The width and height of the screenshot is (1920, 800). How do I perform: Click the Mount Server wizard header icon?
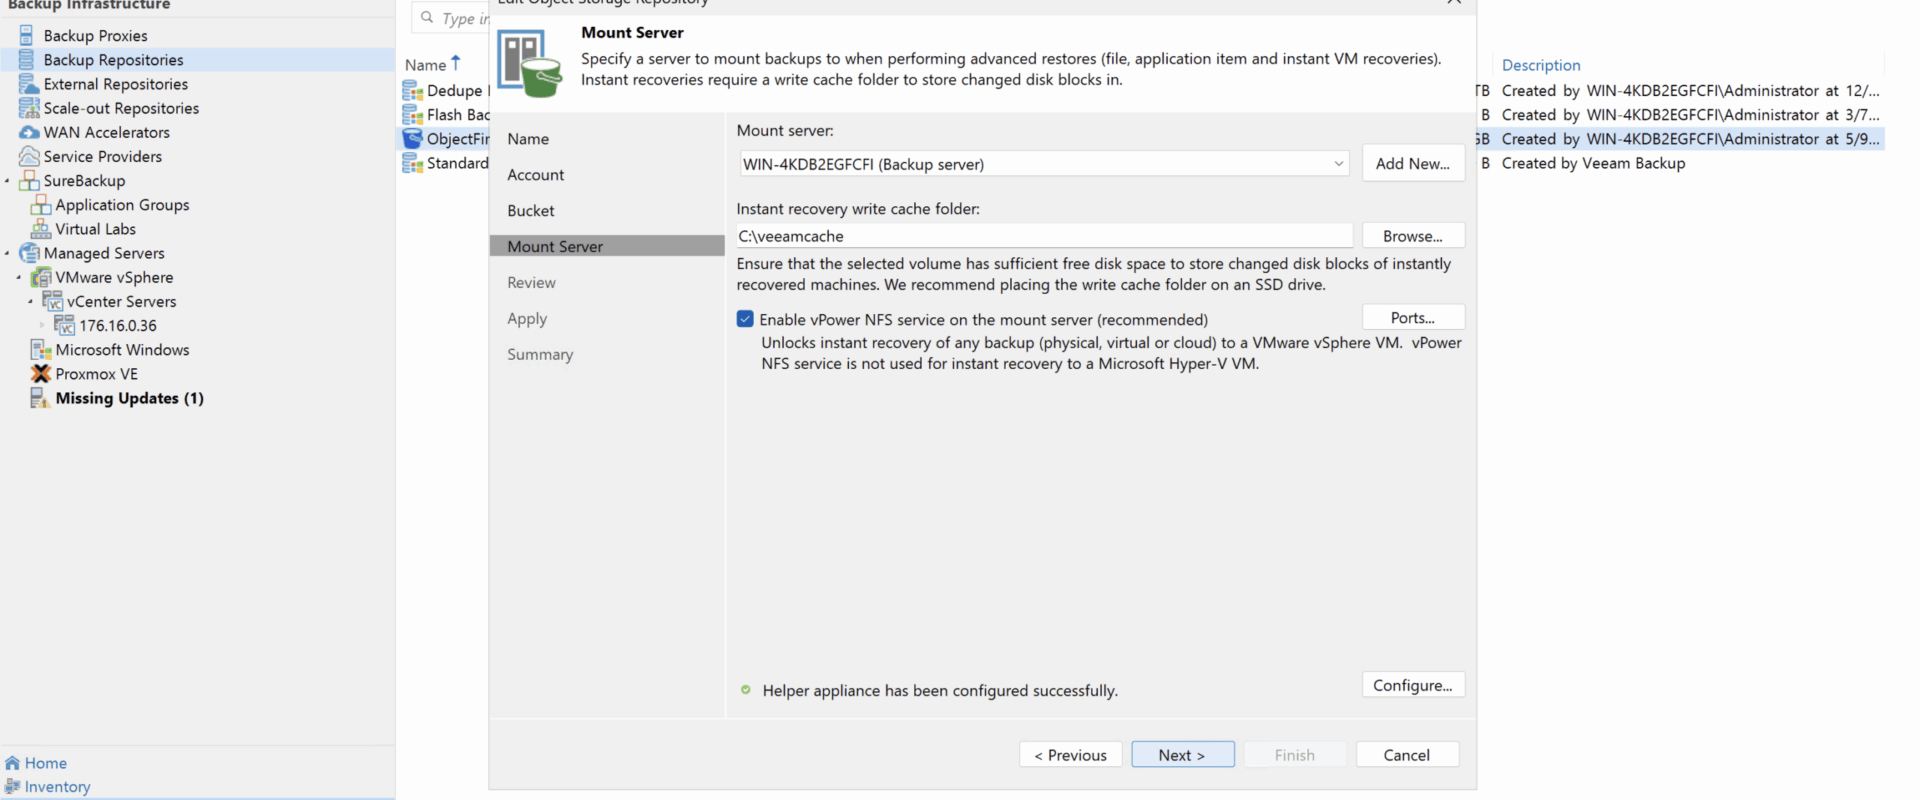point(530,63)
